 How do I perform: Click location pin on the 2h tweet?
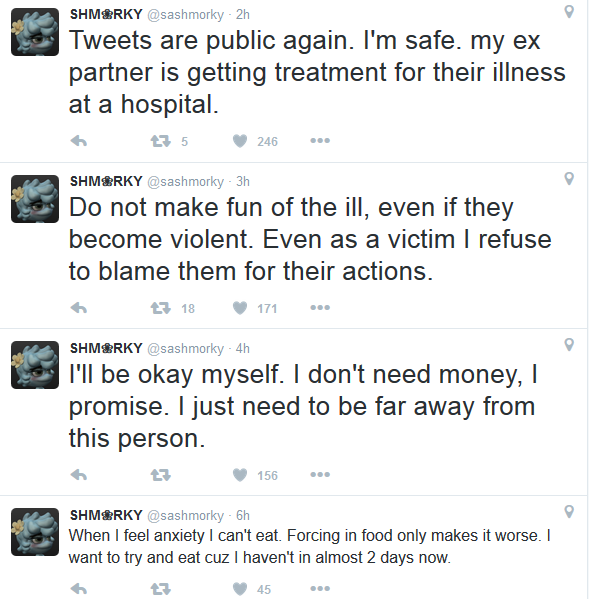(x=569, y=12)
